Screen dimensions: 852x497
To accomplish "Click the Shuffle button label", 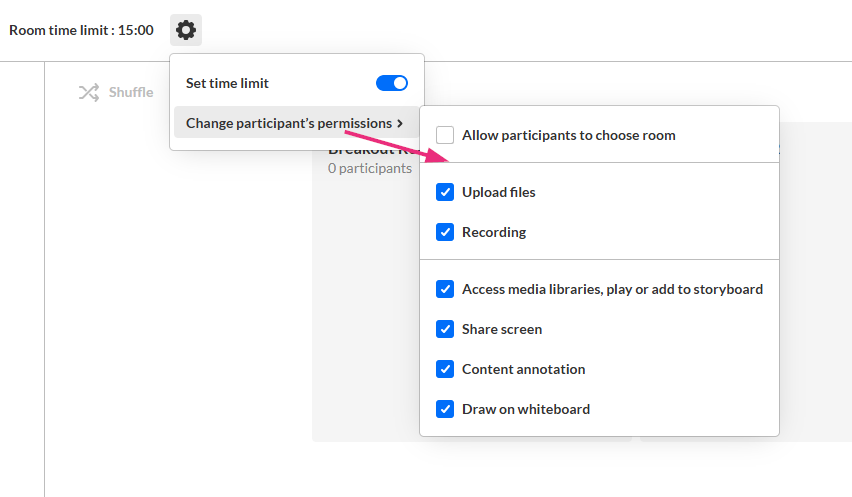I will click(x=131, y=93).
